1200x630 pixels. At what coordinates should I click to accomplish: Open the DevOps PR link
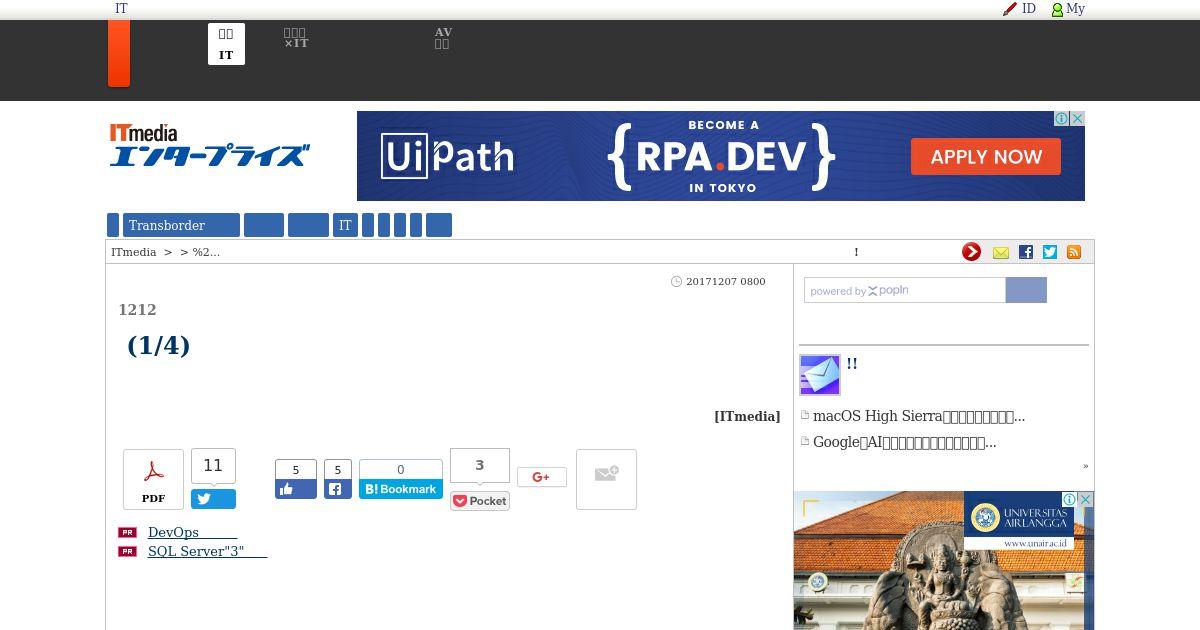pos(192,532)
